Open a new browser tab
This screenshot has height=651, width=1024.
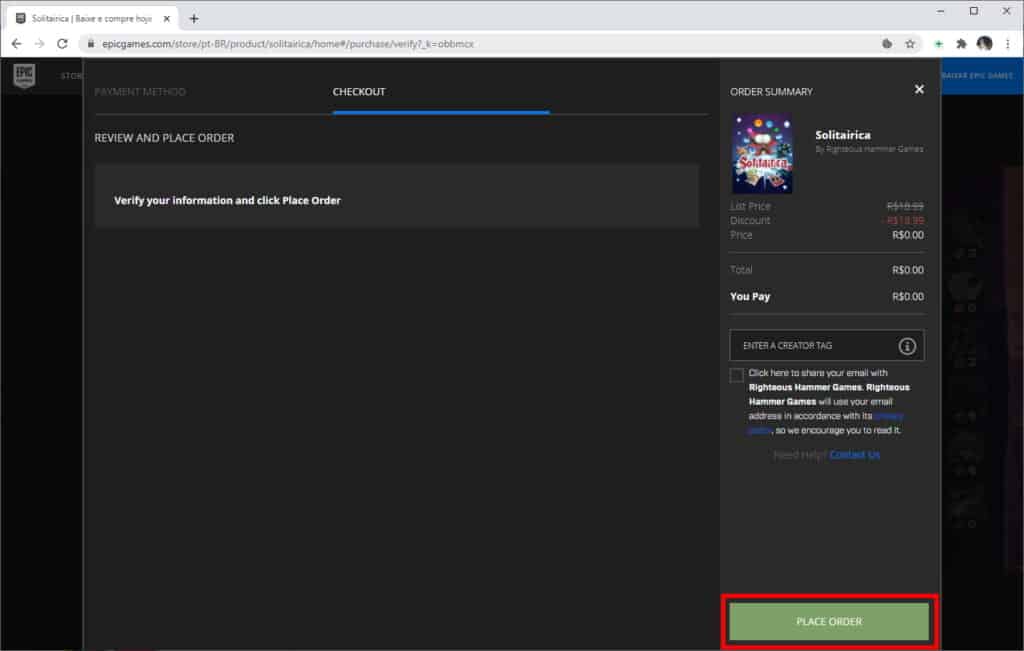pyautogui.click(x=193, y=18)
